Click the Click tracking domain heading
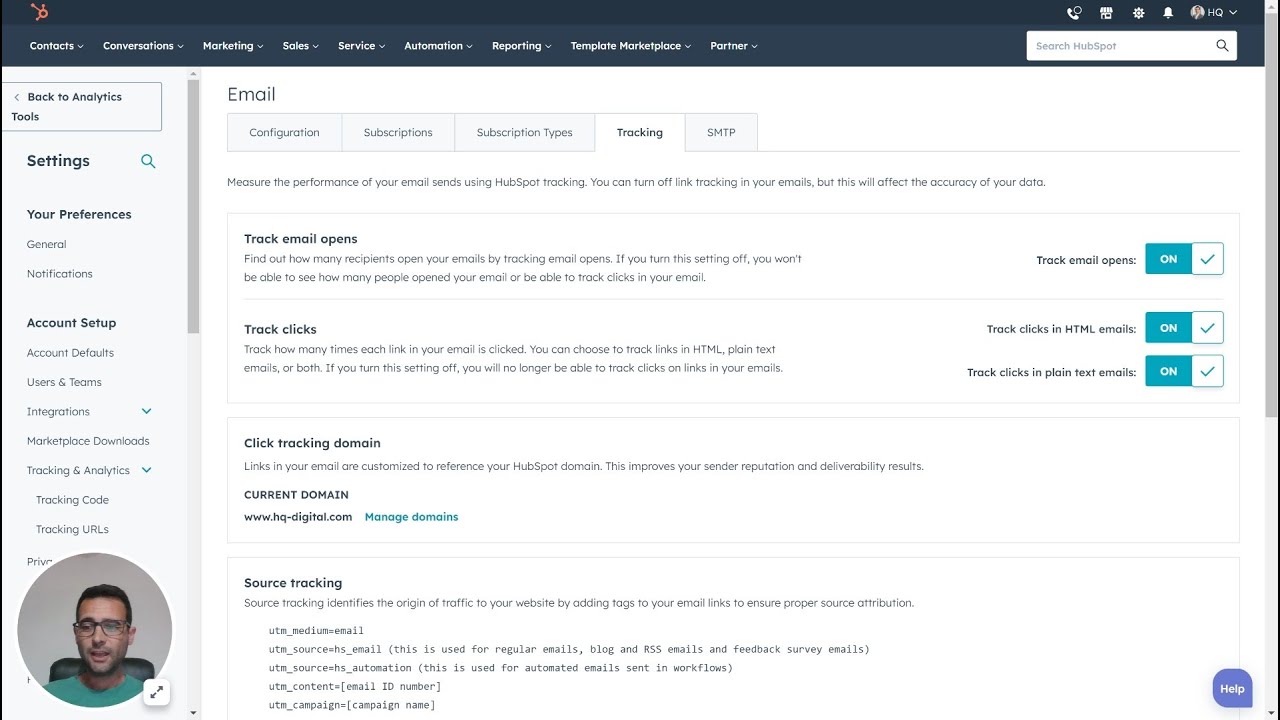Screen dimensions: 1280x720 click(x=312, y=443)
